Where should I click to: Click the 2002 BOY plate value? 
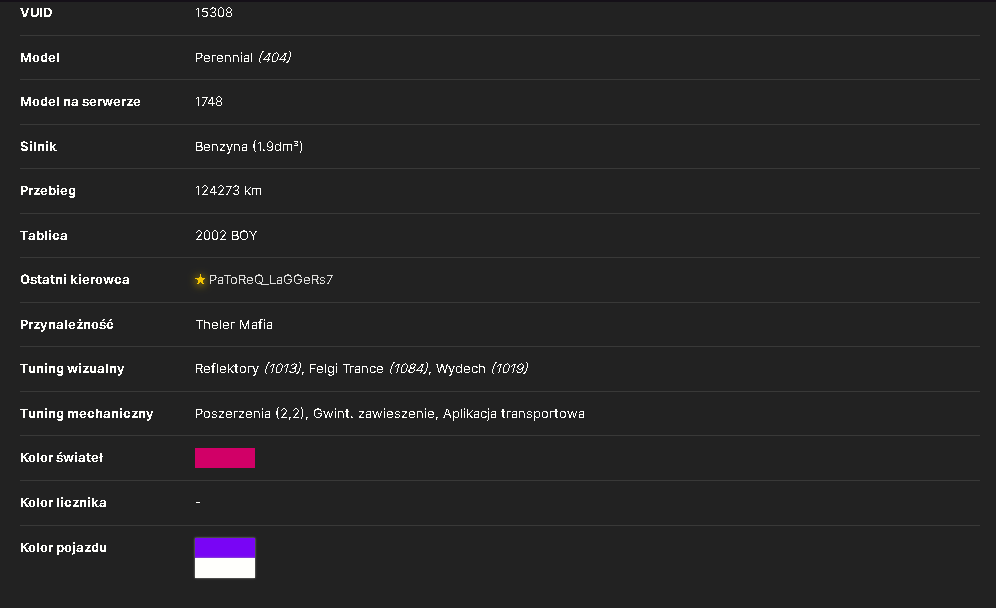point(226,236)
